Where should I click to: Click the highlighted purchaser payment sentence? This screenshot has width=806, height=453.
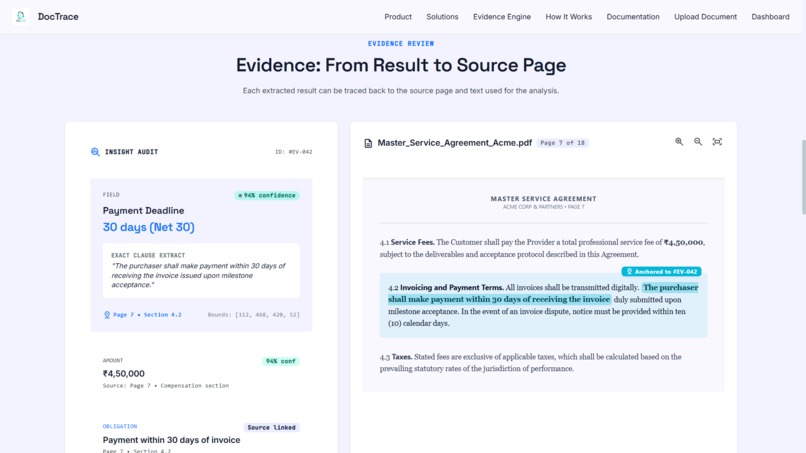coord(543,293)
